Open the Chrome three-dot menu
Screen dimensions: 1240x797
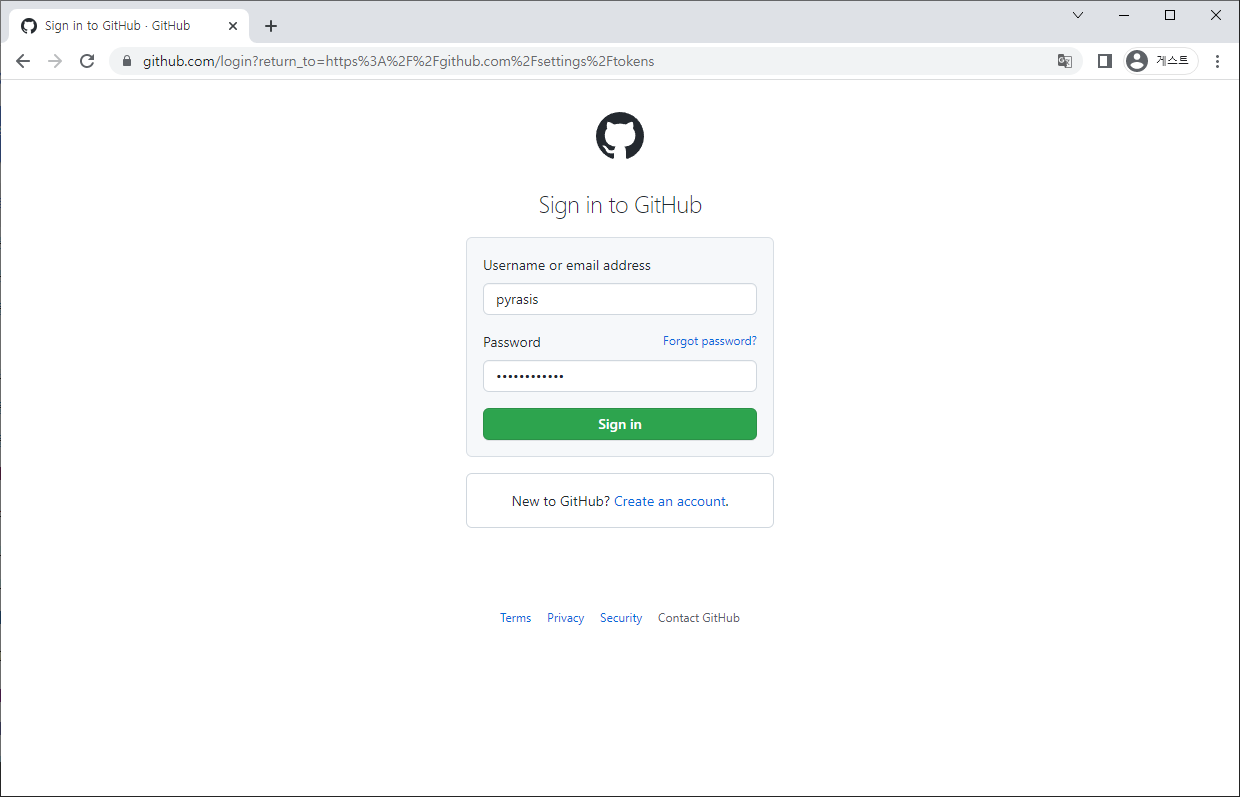point(1217,61)
